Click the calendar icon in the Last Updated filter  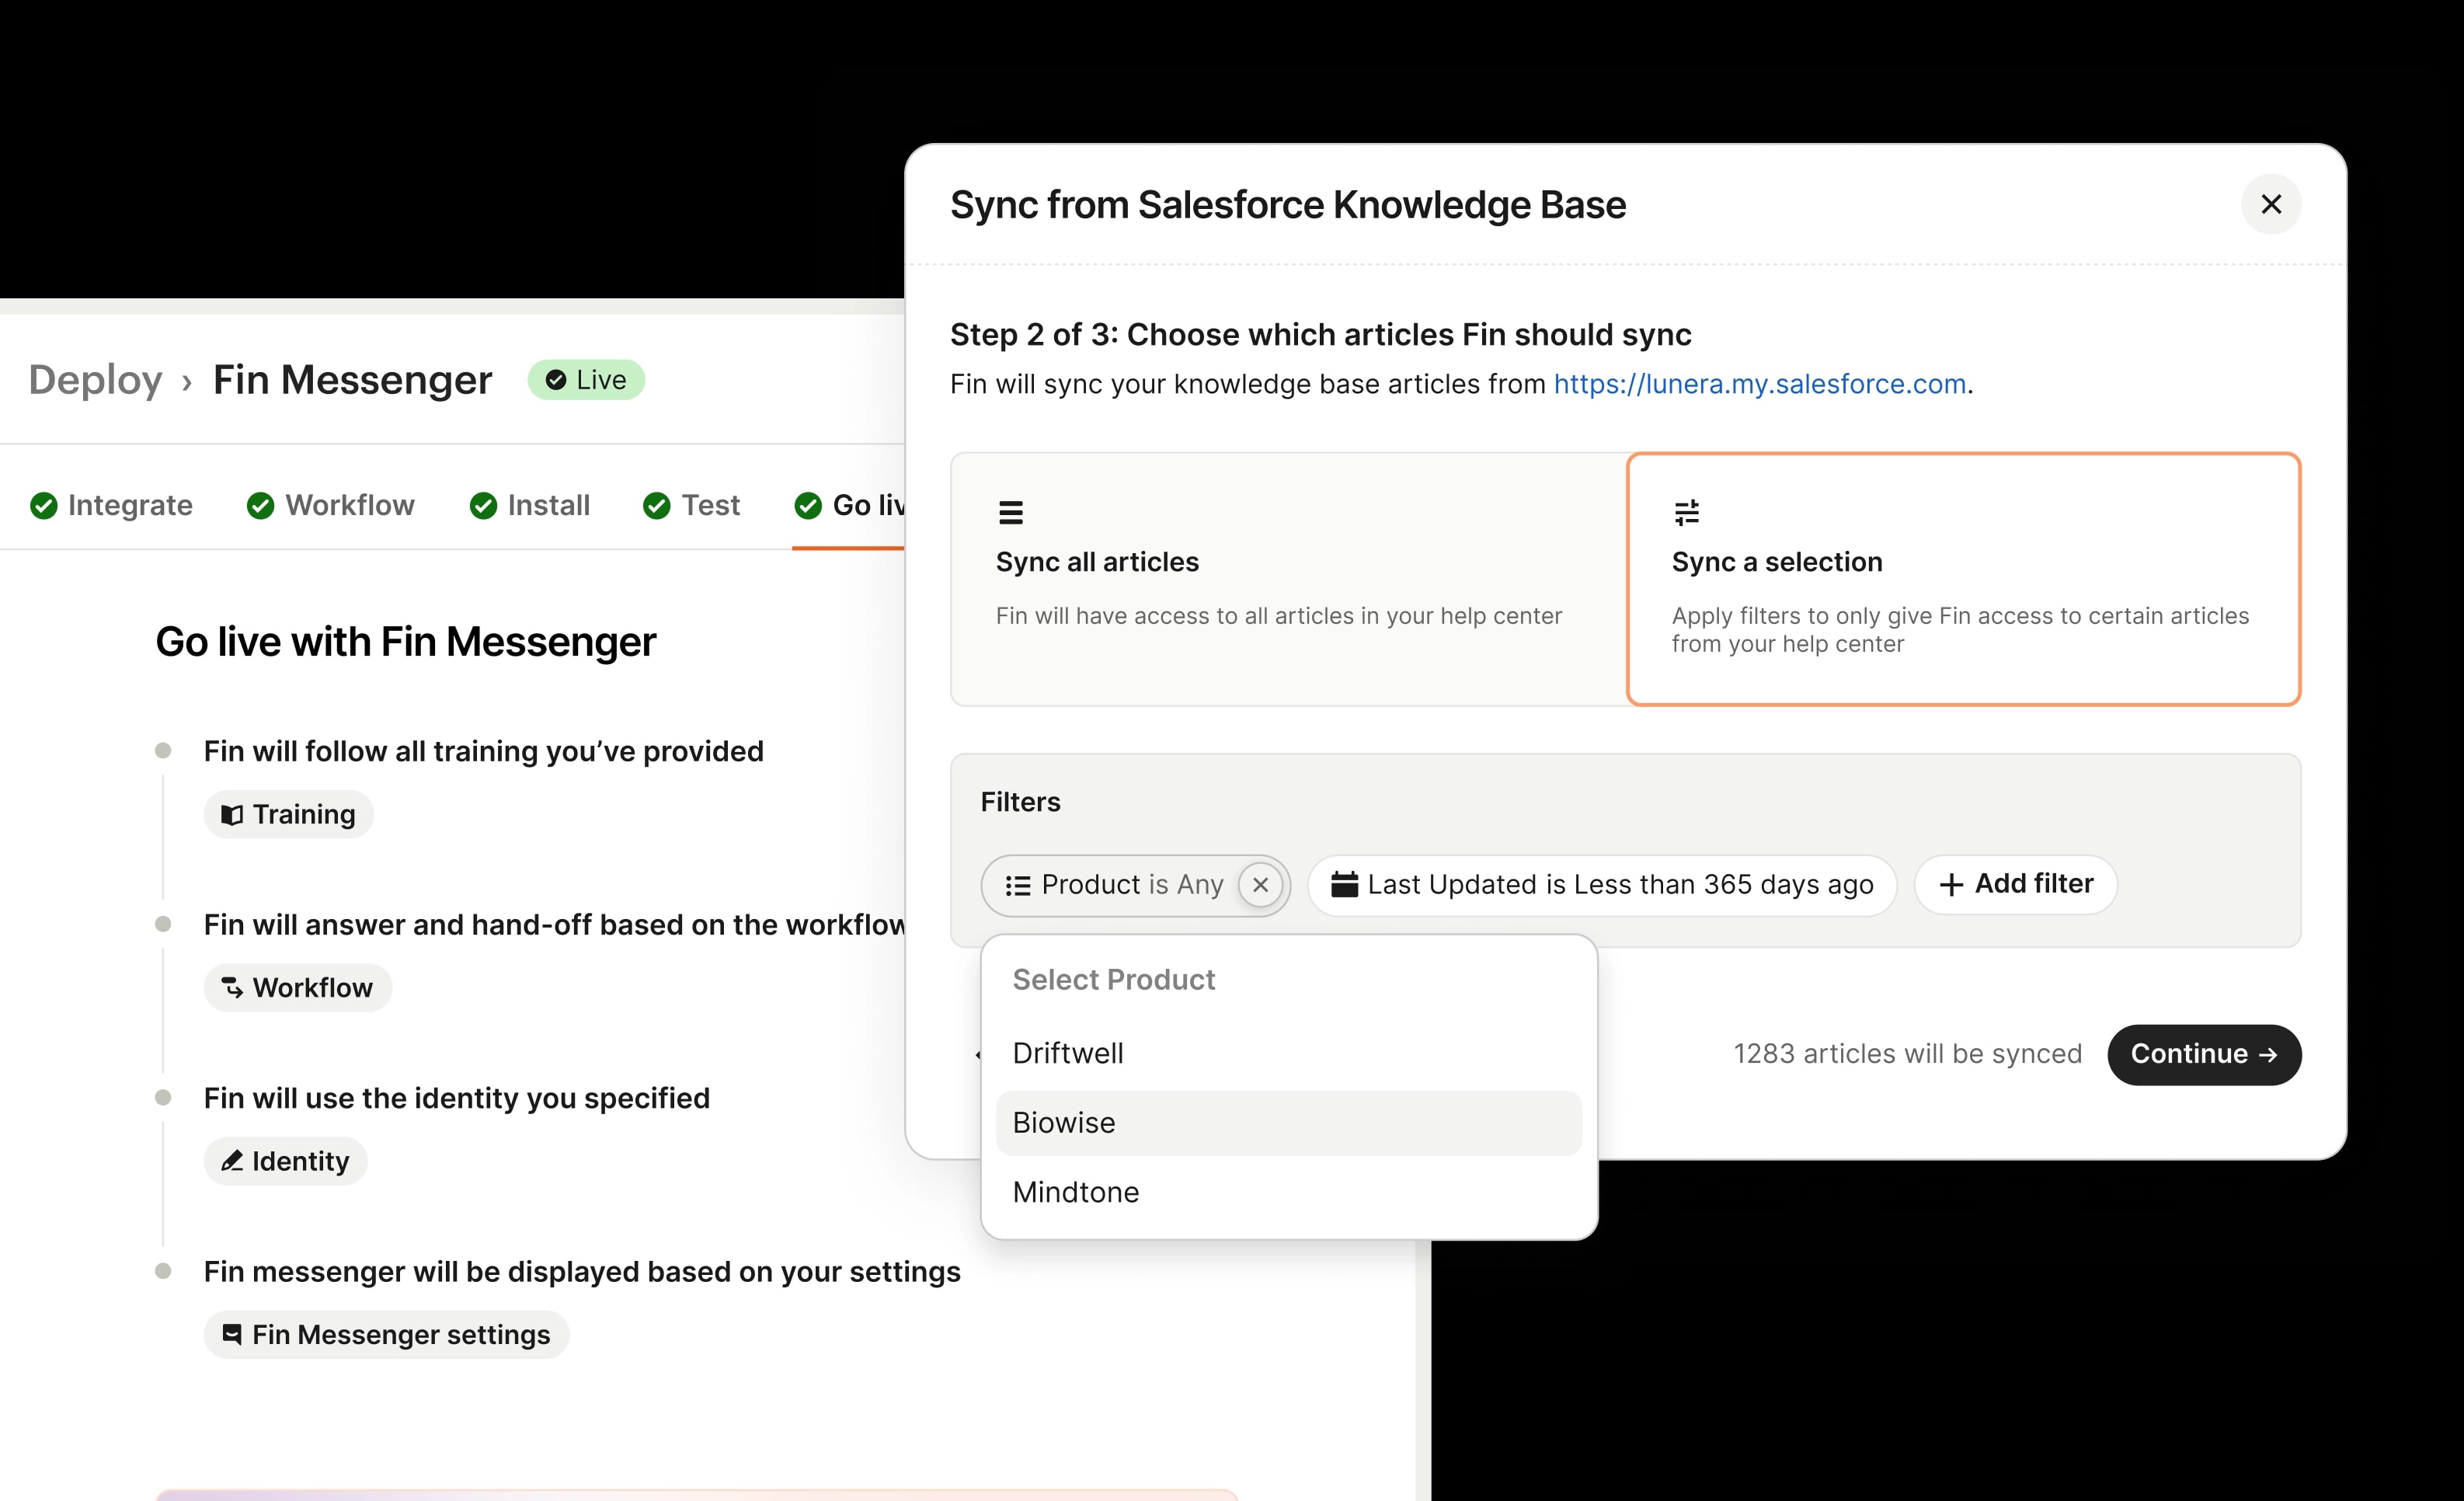pyautogui.click(x=1344, y=885)
